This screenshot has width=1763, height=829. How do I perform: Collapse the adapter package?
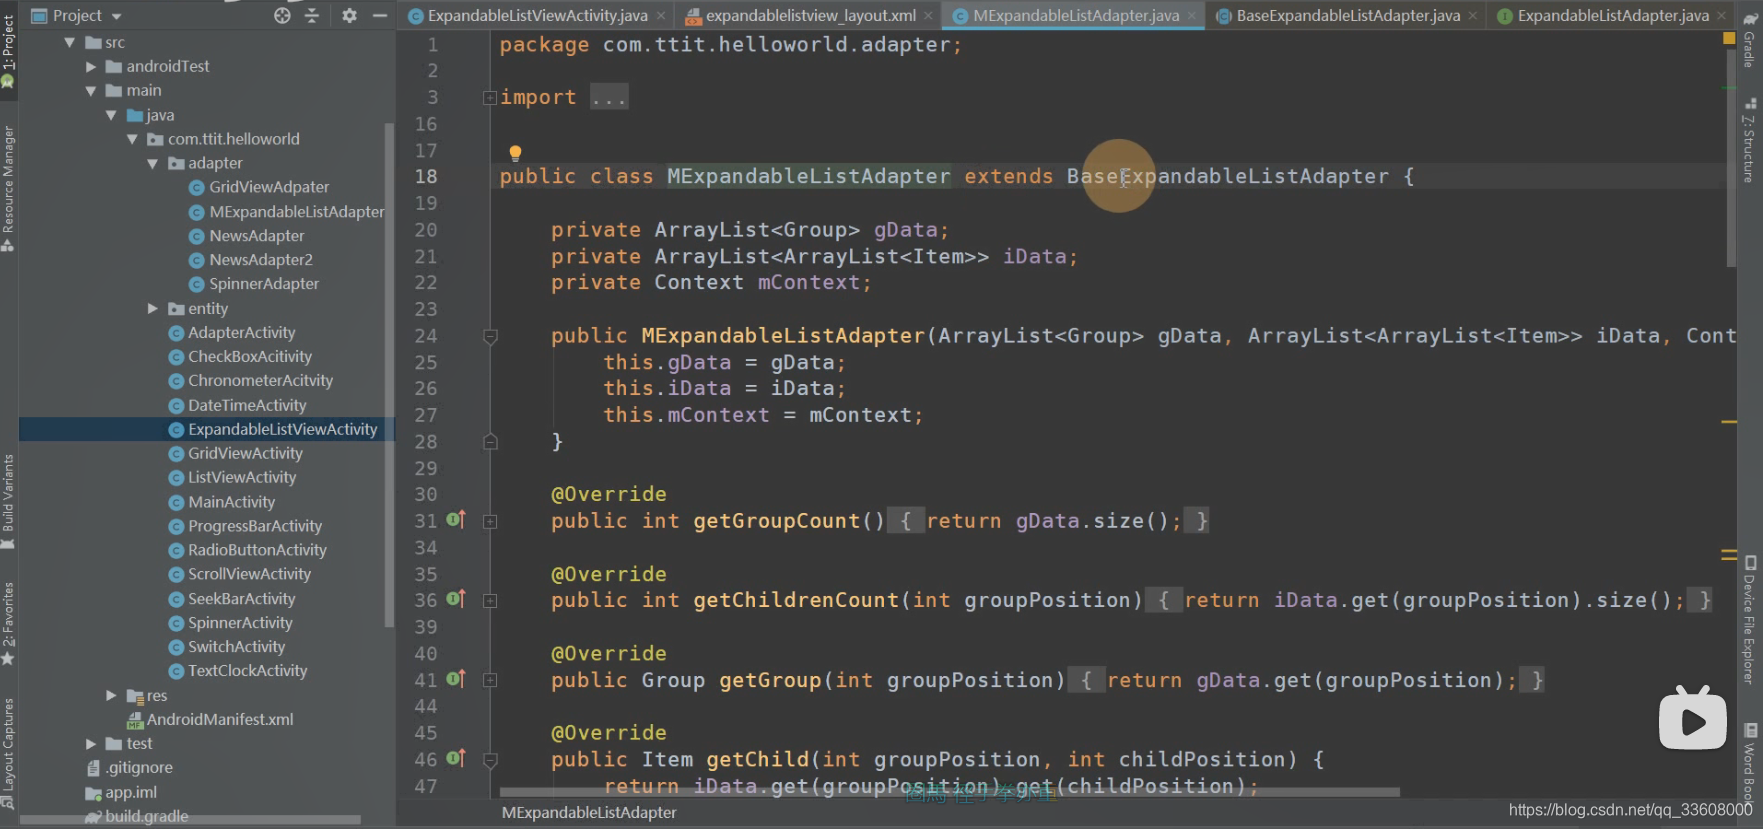coord(152,163)
